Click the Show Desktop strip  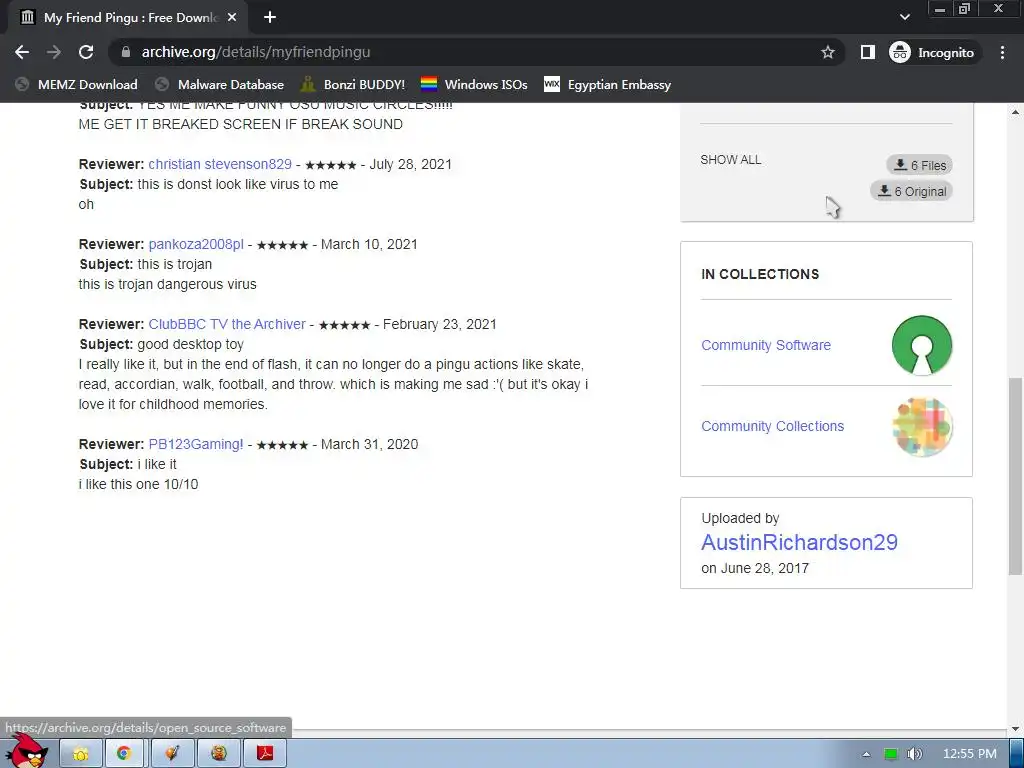1017,754
